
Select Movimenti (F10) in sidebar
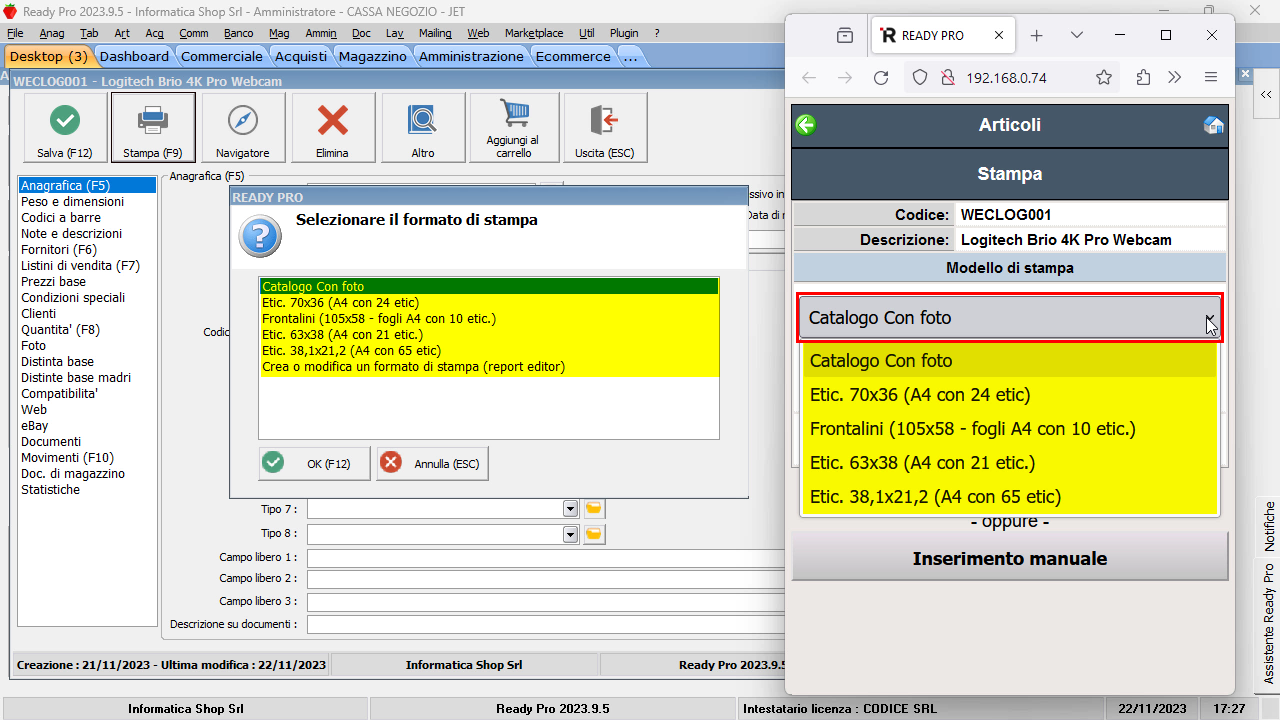tap(67, 458)
